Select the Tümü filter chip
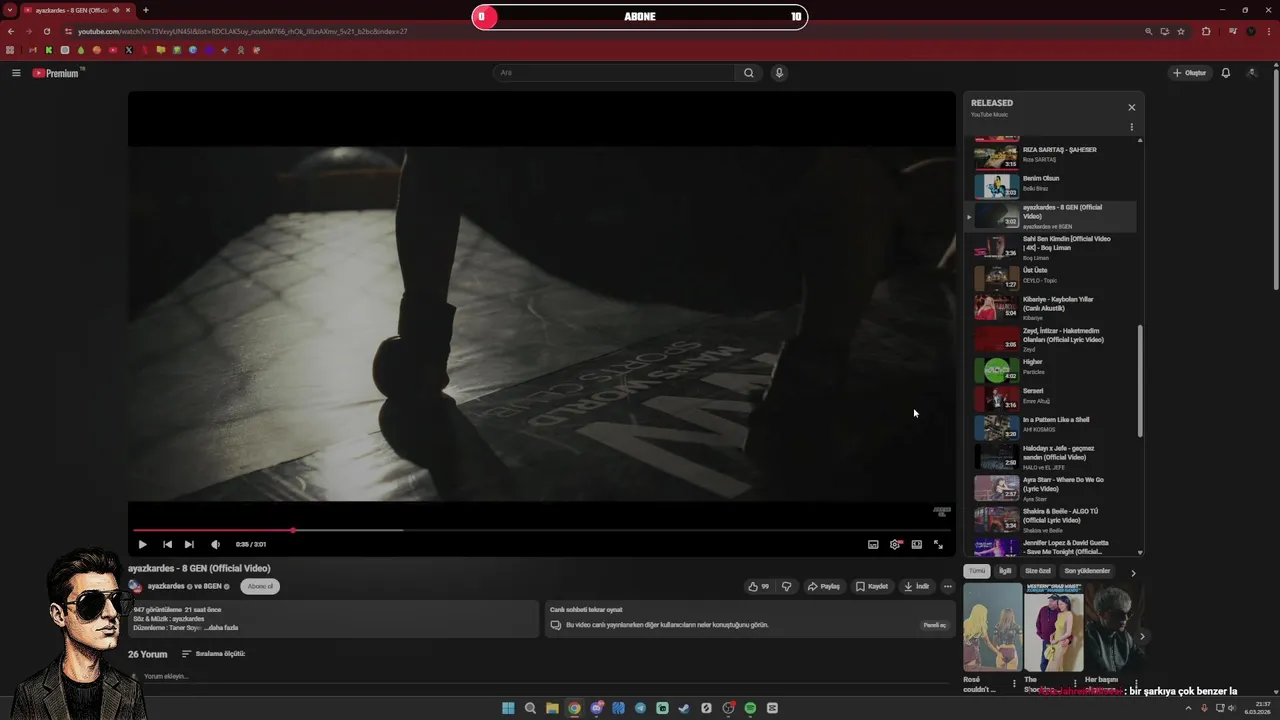Viewport: 1280px width, 720px height. tap(977, 571)
